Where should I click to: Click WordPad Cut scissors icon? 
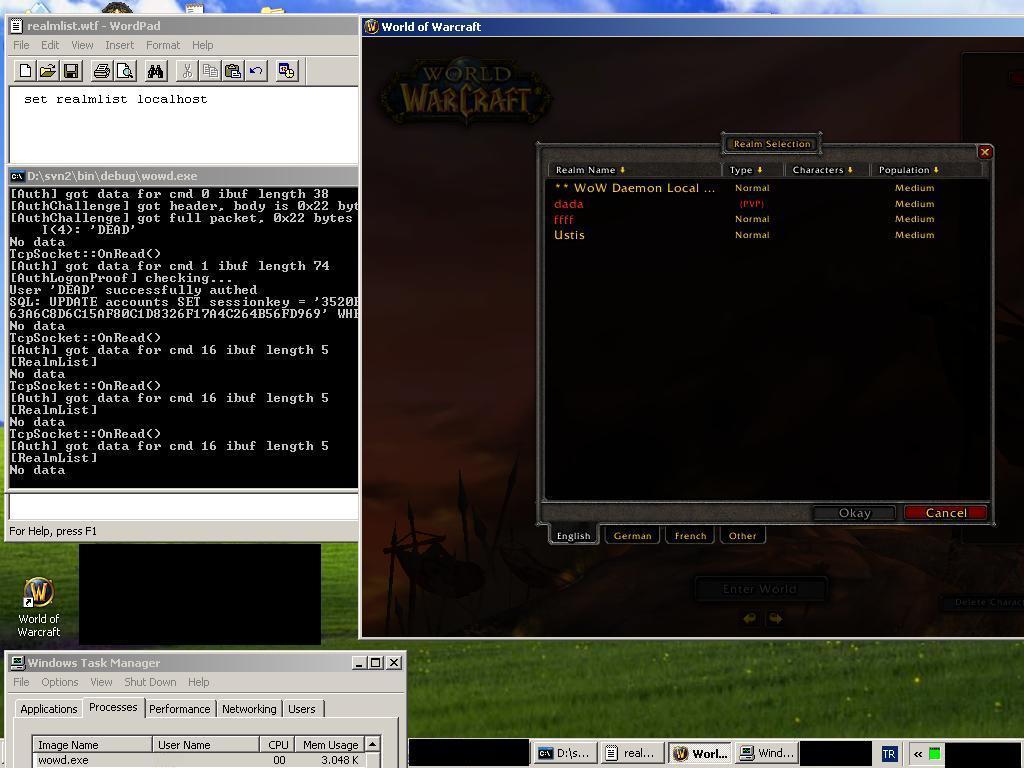pyautogui.click(x=187, y=71)
